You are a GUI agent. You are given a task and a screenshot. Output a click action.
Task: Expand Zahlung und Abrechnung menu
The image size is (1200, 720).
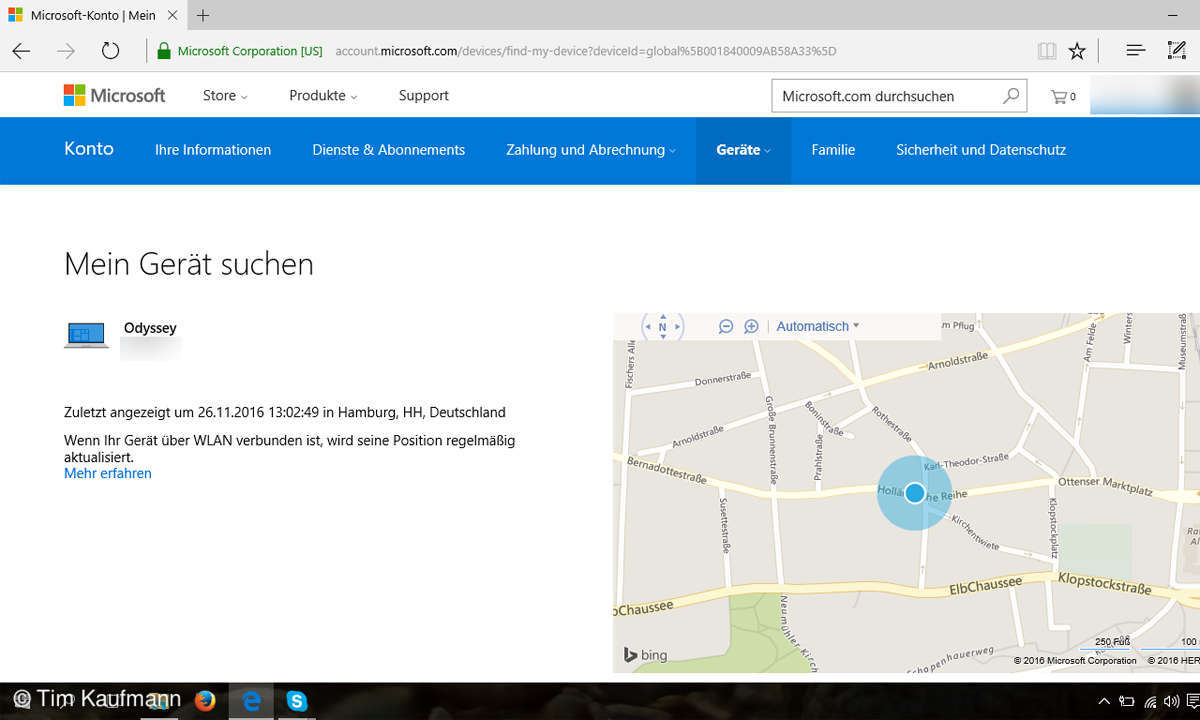point(591,150)
